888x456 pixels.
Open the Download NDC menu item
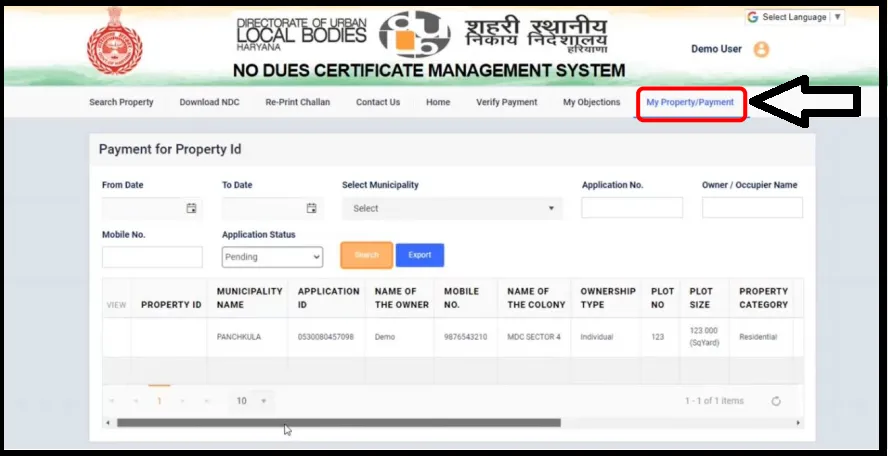click(x=209, y=102)
